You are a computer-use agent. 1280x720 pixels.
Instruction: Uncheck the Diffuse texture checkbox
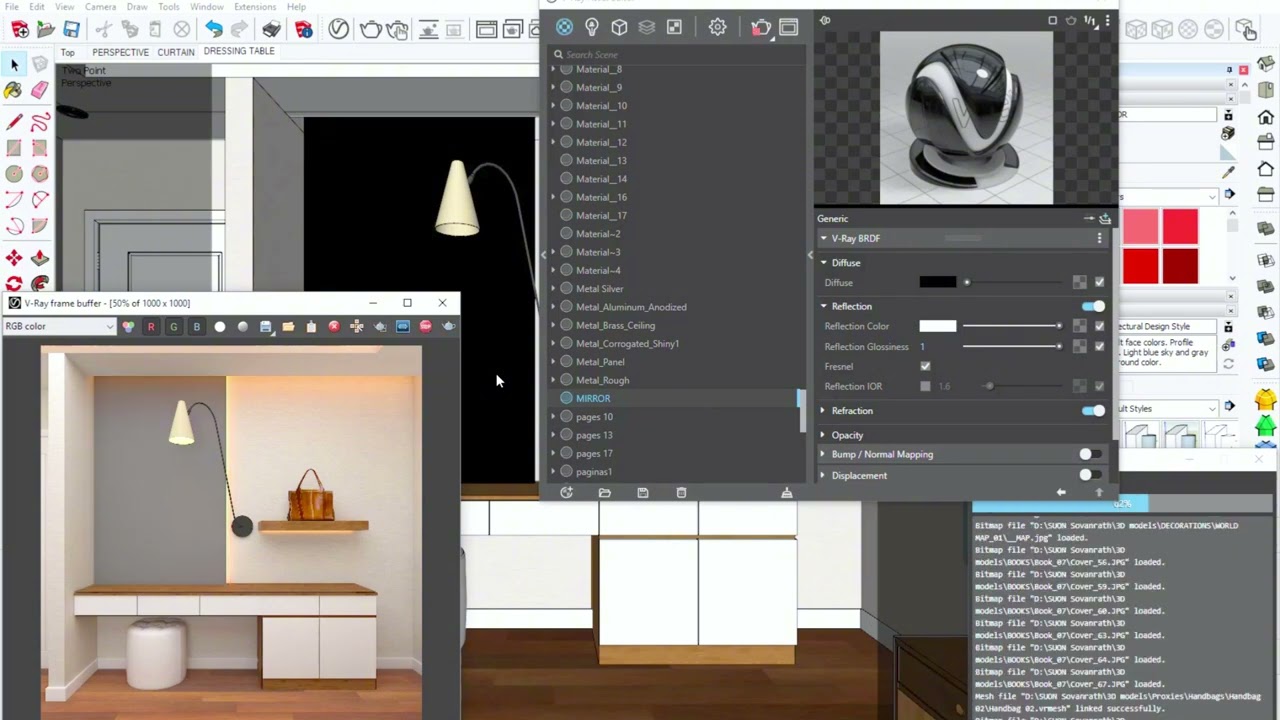(x=1099, y=282)
